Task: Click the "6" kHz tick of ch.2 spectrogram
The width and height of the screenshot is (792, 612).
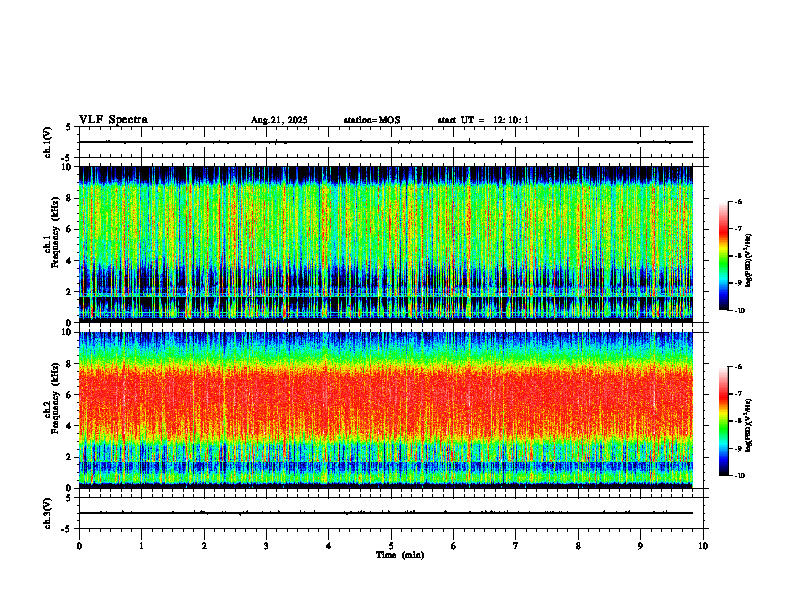Action: point(70,395)
